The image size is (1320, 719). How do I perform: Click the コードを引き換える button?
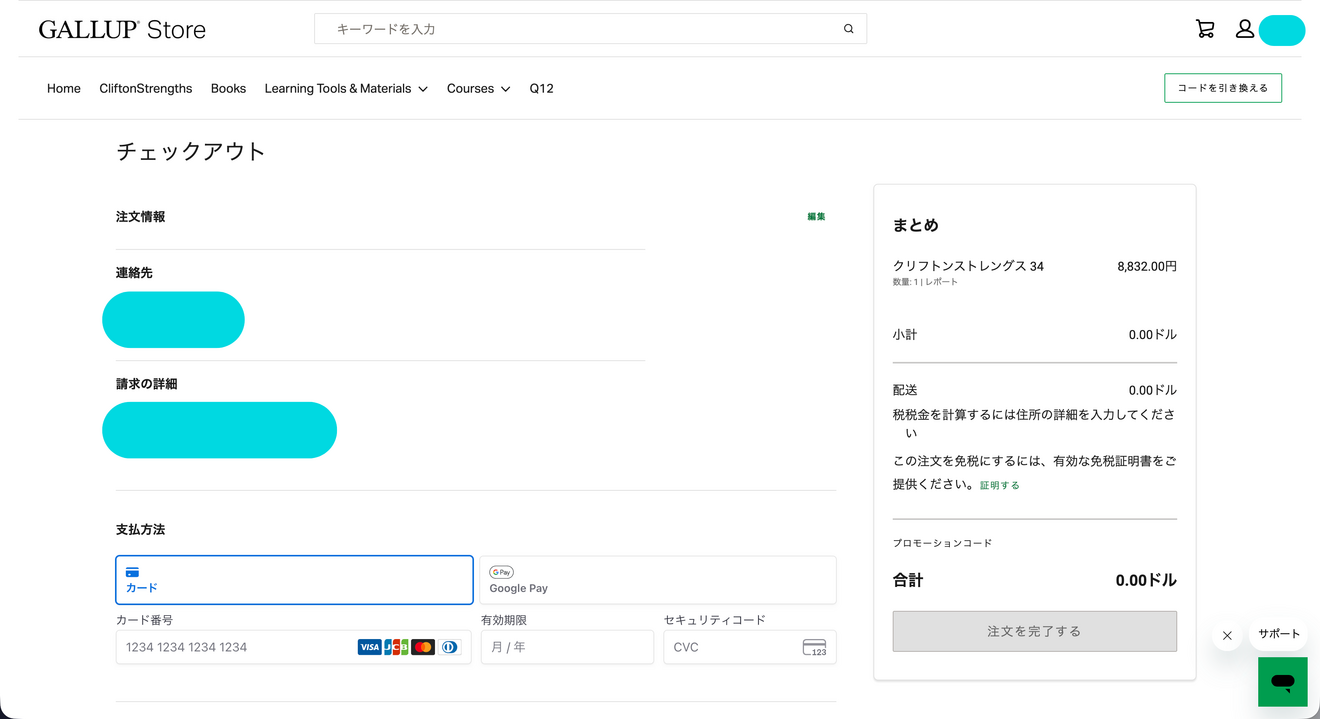click(x=1223, y=88)
